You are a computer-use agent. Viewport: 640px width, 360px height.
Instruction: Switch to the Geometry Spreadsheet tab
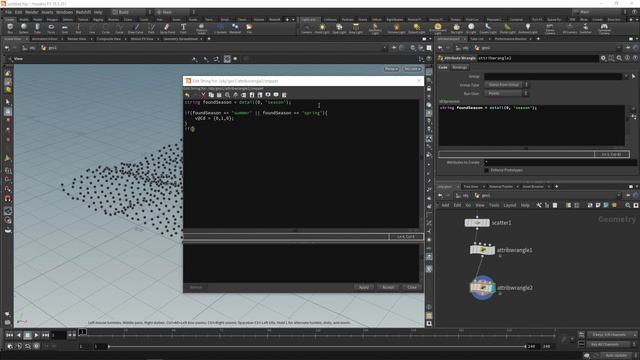click(180, 39)
